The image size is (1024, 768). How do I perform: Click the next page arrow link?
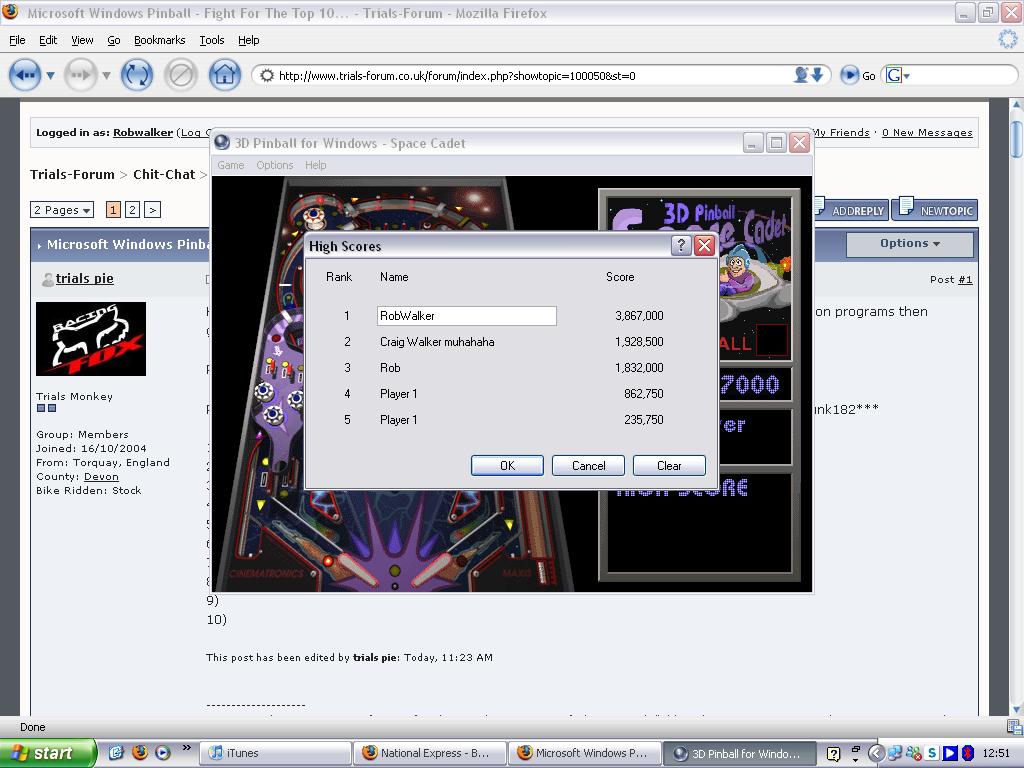point(152,210)
